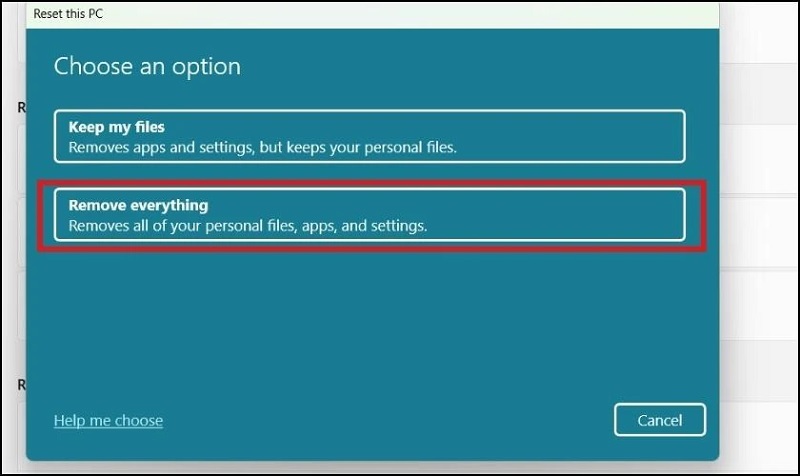Click 'apps, and settings' in Remove everything description
This screenshot has width=800, height=476.
(x=370, y=226)
